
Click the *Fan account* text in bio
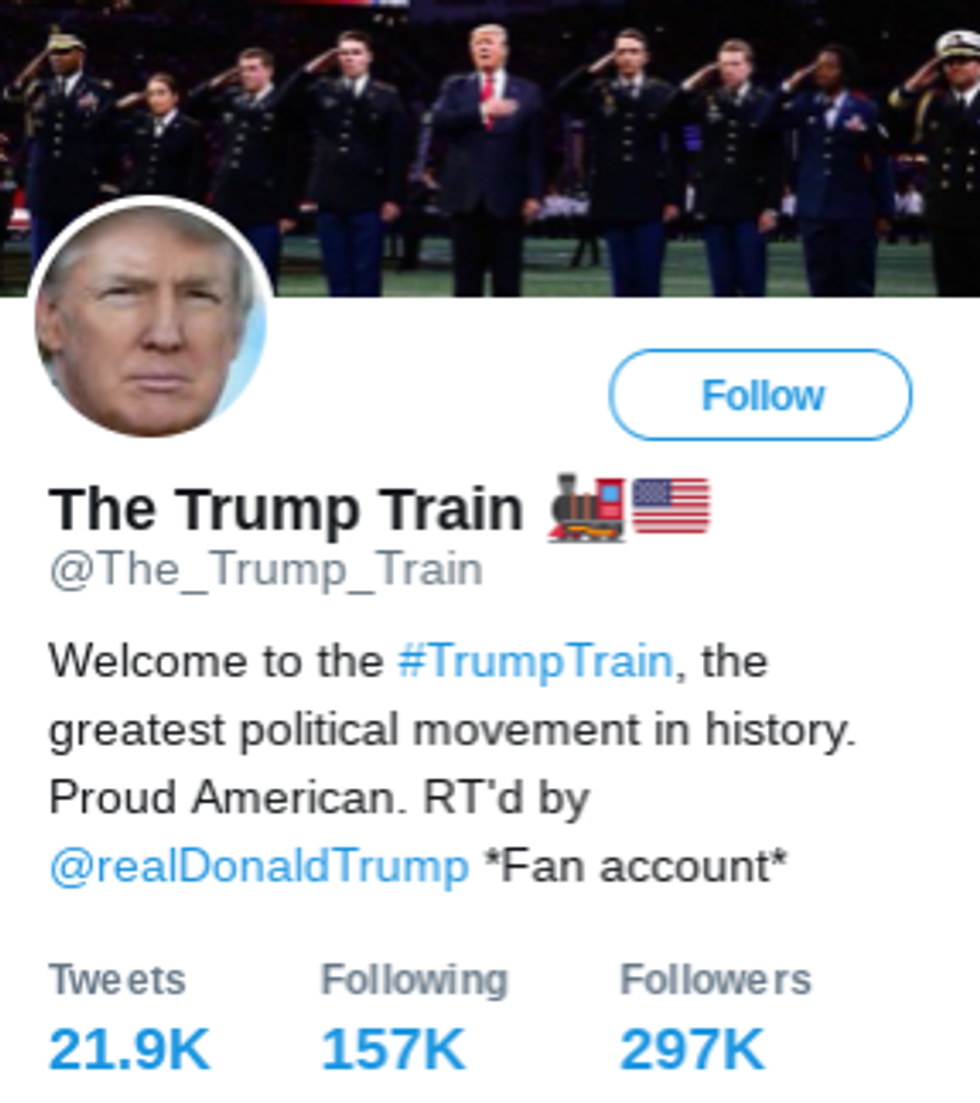[636, 866]
